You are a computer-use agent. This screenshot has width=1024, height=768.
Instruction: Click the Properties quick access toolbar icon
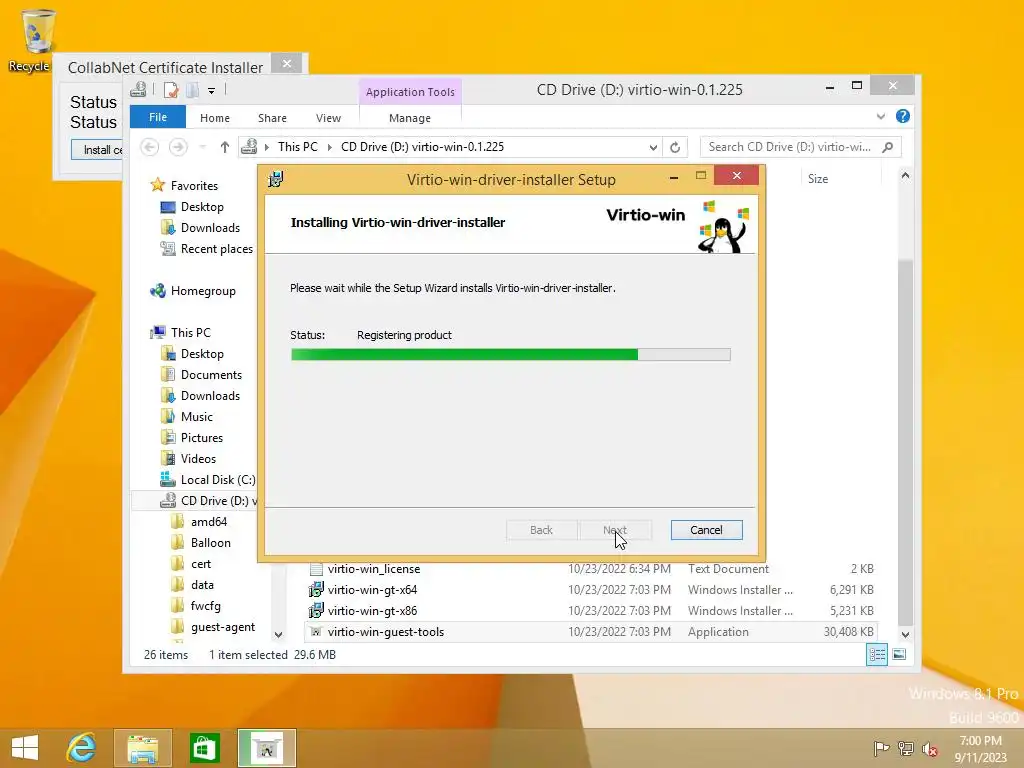[171, 90]
